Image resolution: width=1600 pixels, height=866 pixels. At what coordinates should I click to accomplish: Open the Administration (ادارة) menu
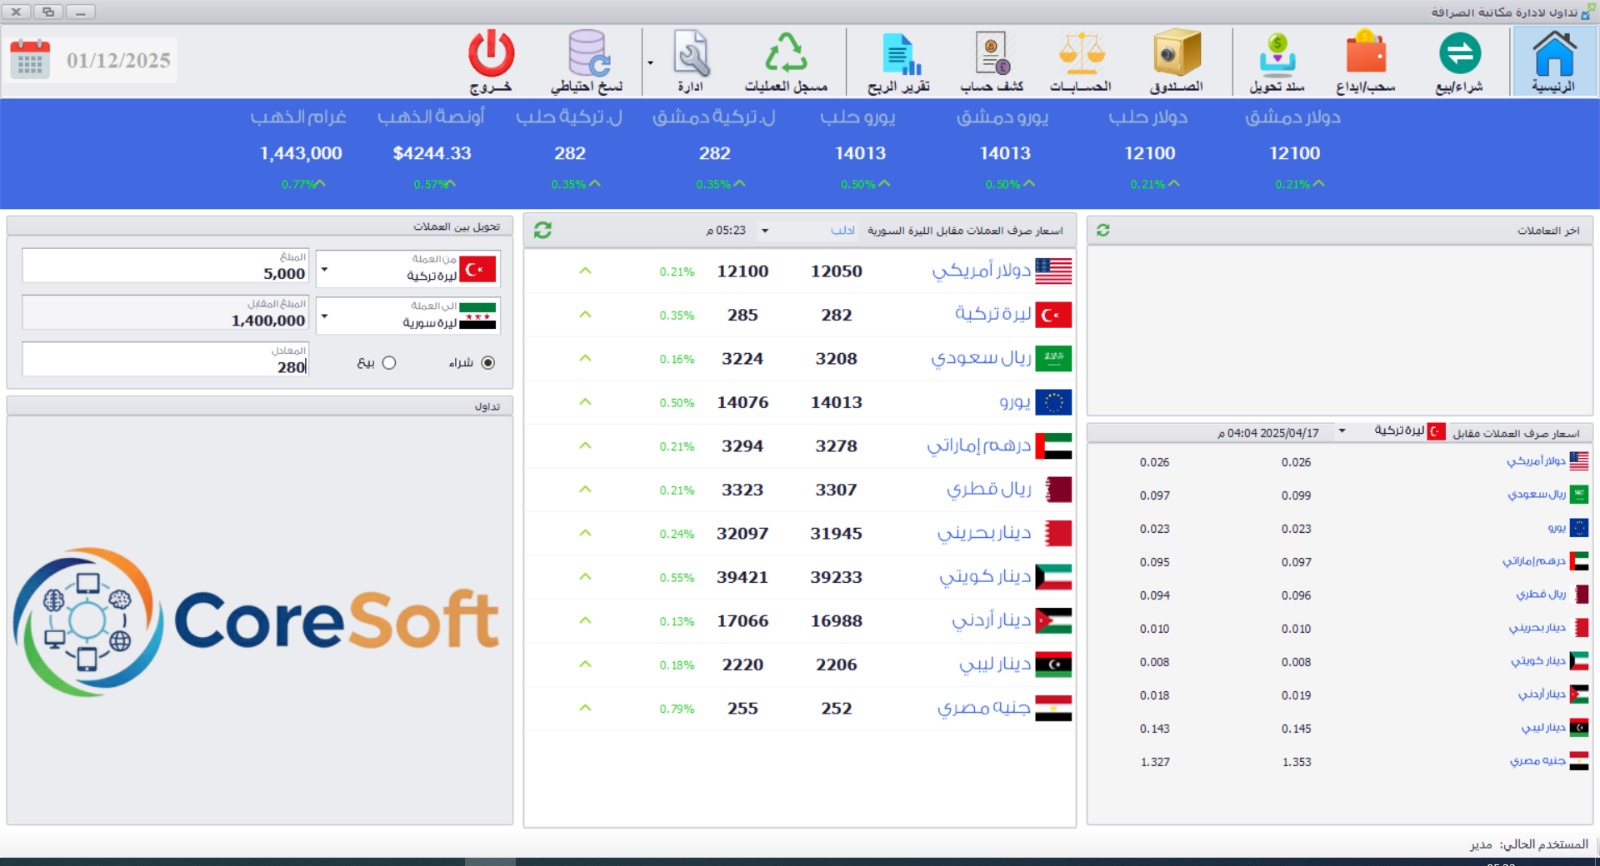pyautogui.click(x=690, y=62)
